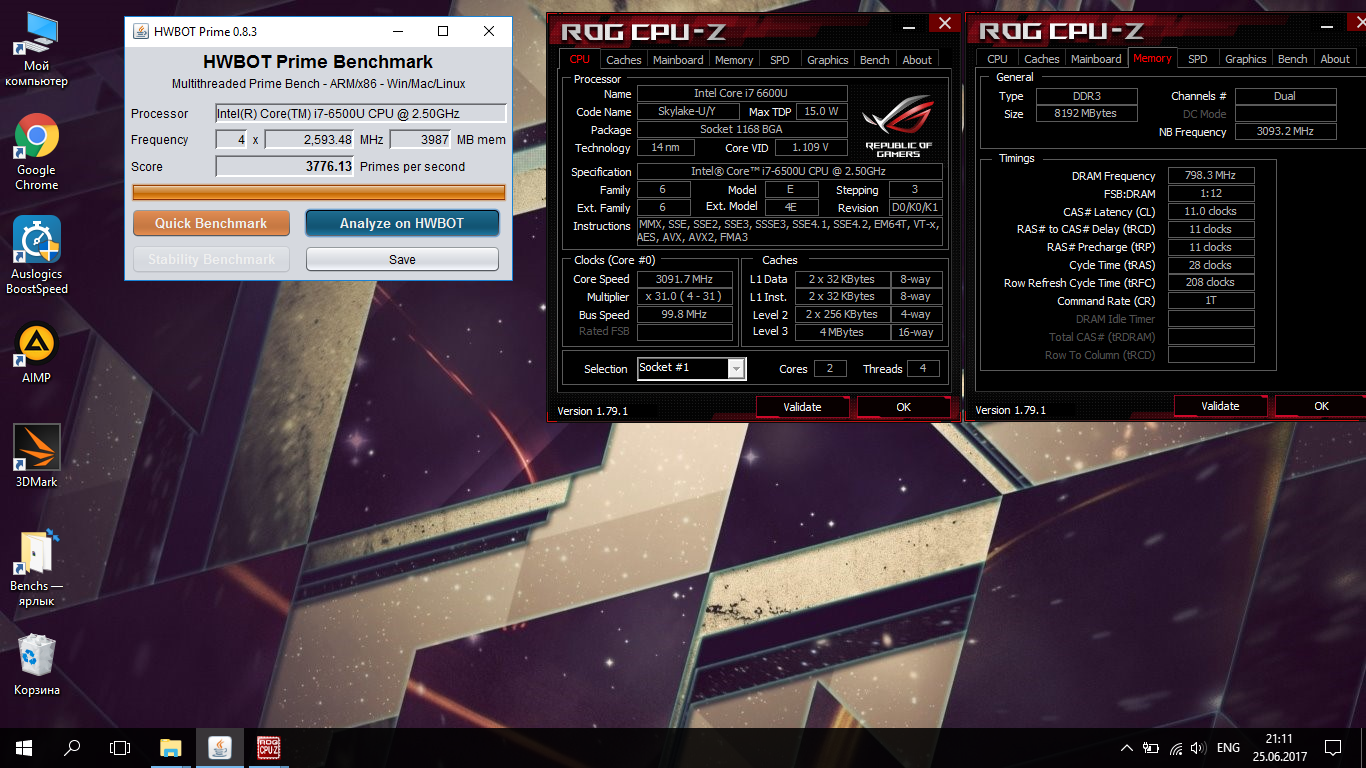Open Graphics tab in left CPU-Z window

[828, 60]
